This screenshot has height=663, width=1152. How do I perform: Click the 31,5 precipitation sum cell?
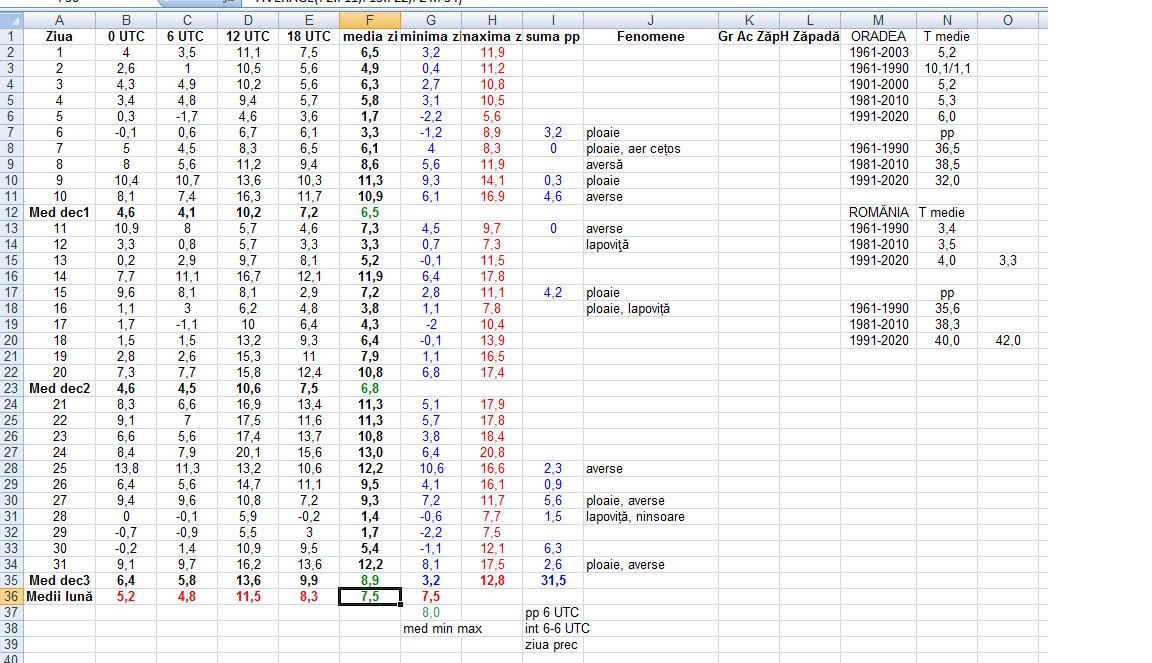[x=553, y=580]
